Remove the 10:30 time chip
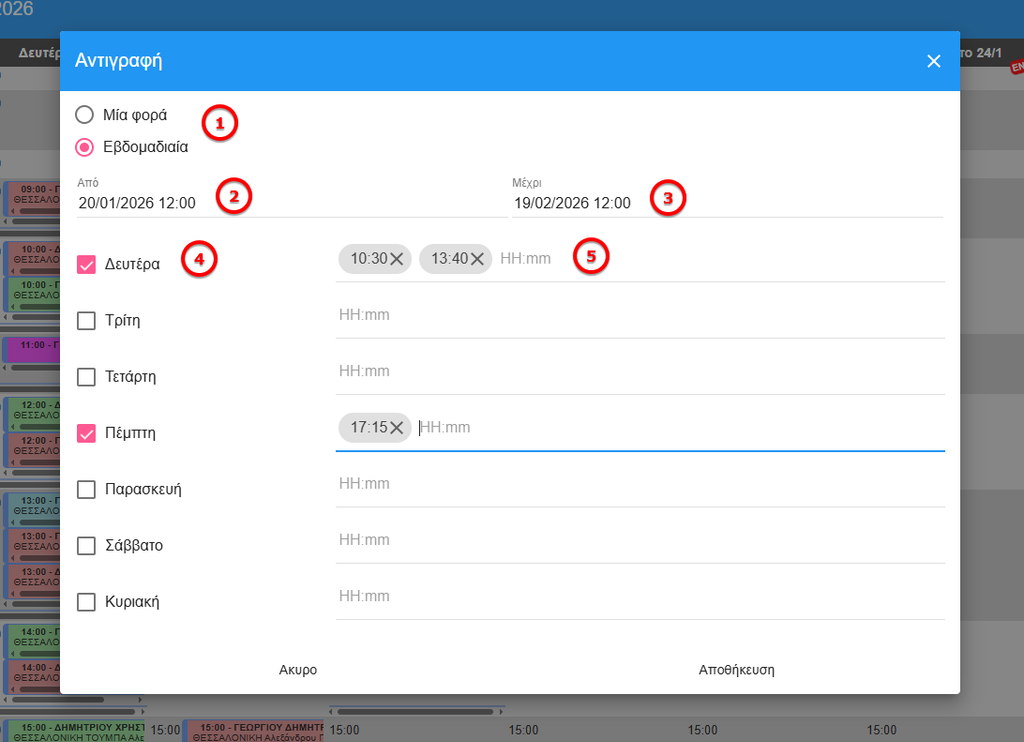 click(396, 259)
